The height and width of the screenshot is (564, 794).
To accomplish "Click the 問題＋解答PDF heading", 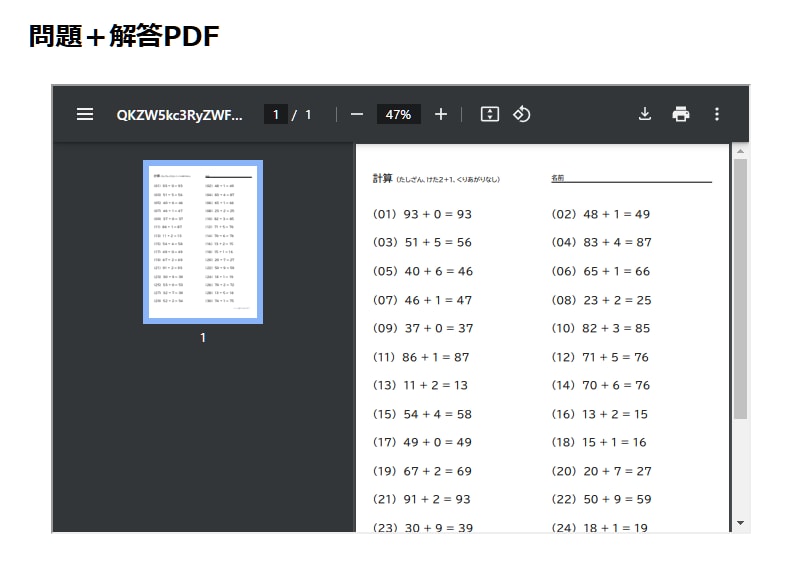I will 124,36.
